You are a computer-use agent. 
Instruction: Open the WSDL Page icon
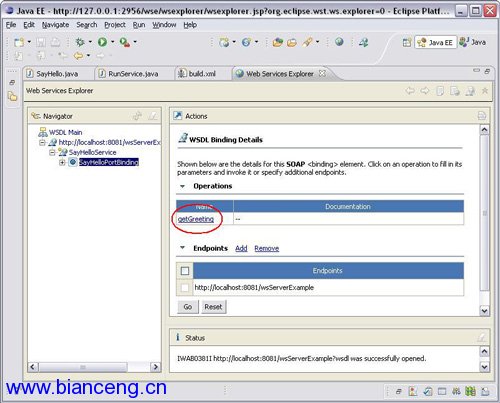click(x=470, y=91)
